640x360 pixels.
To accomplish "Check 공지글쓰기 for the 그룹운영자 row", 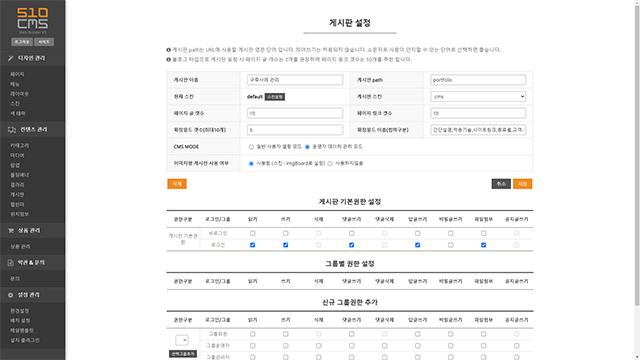I will [x=517, y=346].
